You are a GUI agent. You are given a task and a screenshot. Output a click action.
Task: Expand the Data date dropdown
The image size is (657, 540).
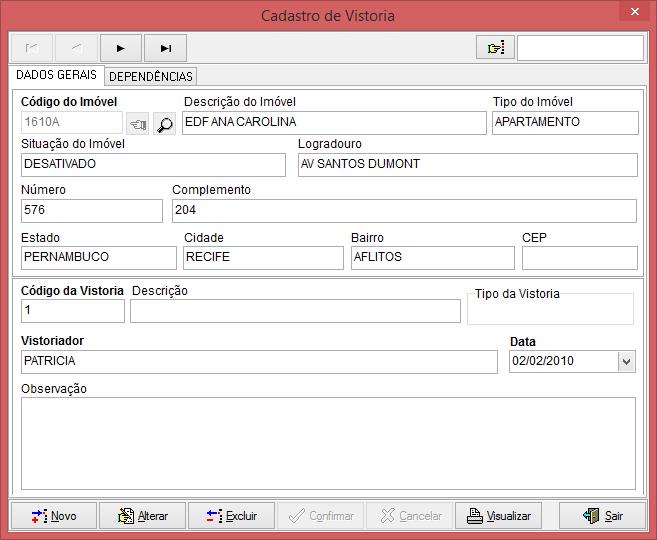coord(626,361)
